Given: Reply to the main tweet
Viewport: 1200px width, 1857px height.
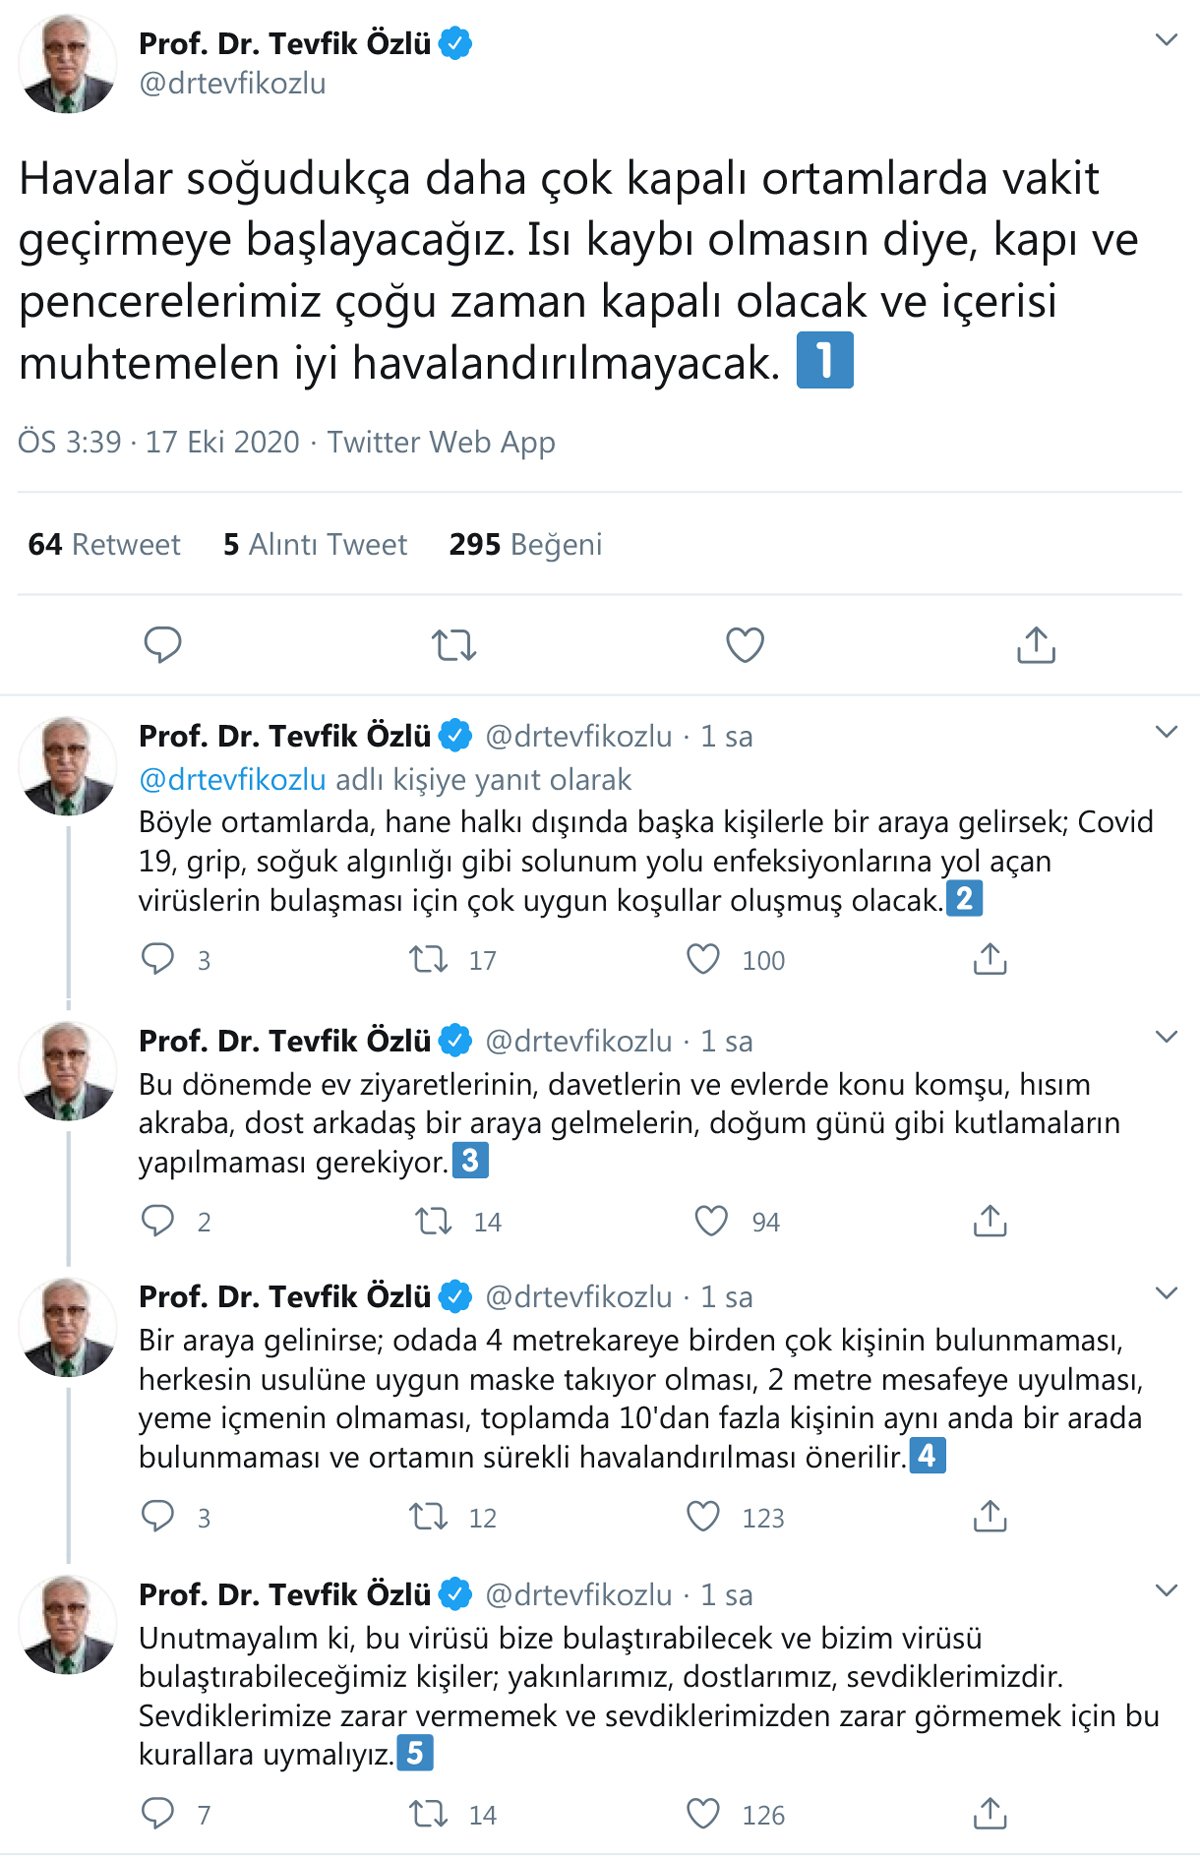Looking at the screenshot, I should click(163, 645).
